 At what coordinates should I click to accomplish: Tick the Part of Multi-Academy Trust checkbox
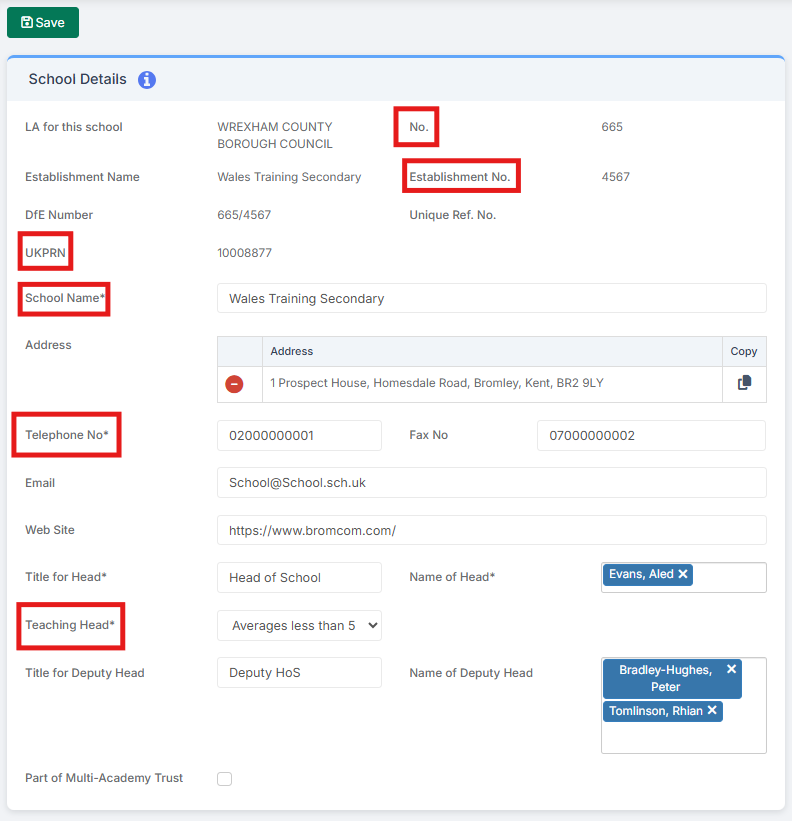(225, 779)
